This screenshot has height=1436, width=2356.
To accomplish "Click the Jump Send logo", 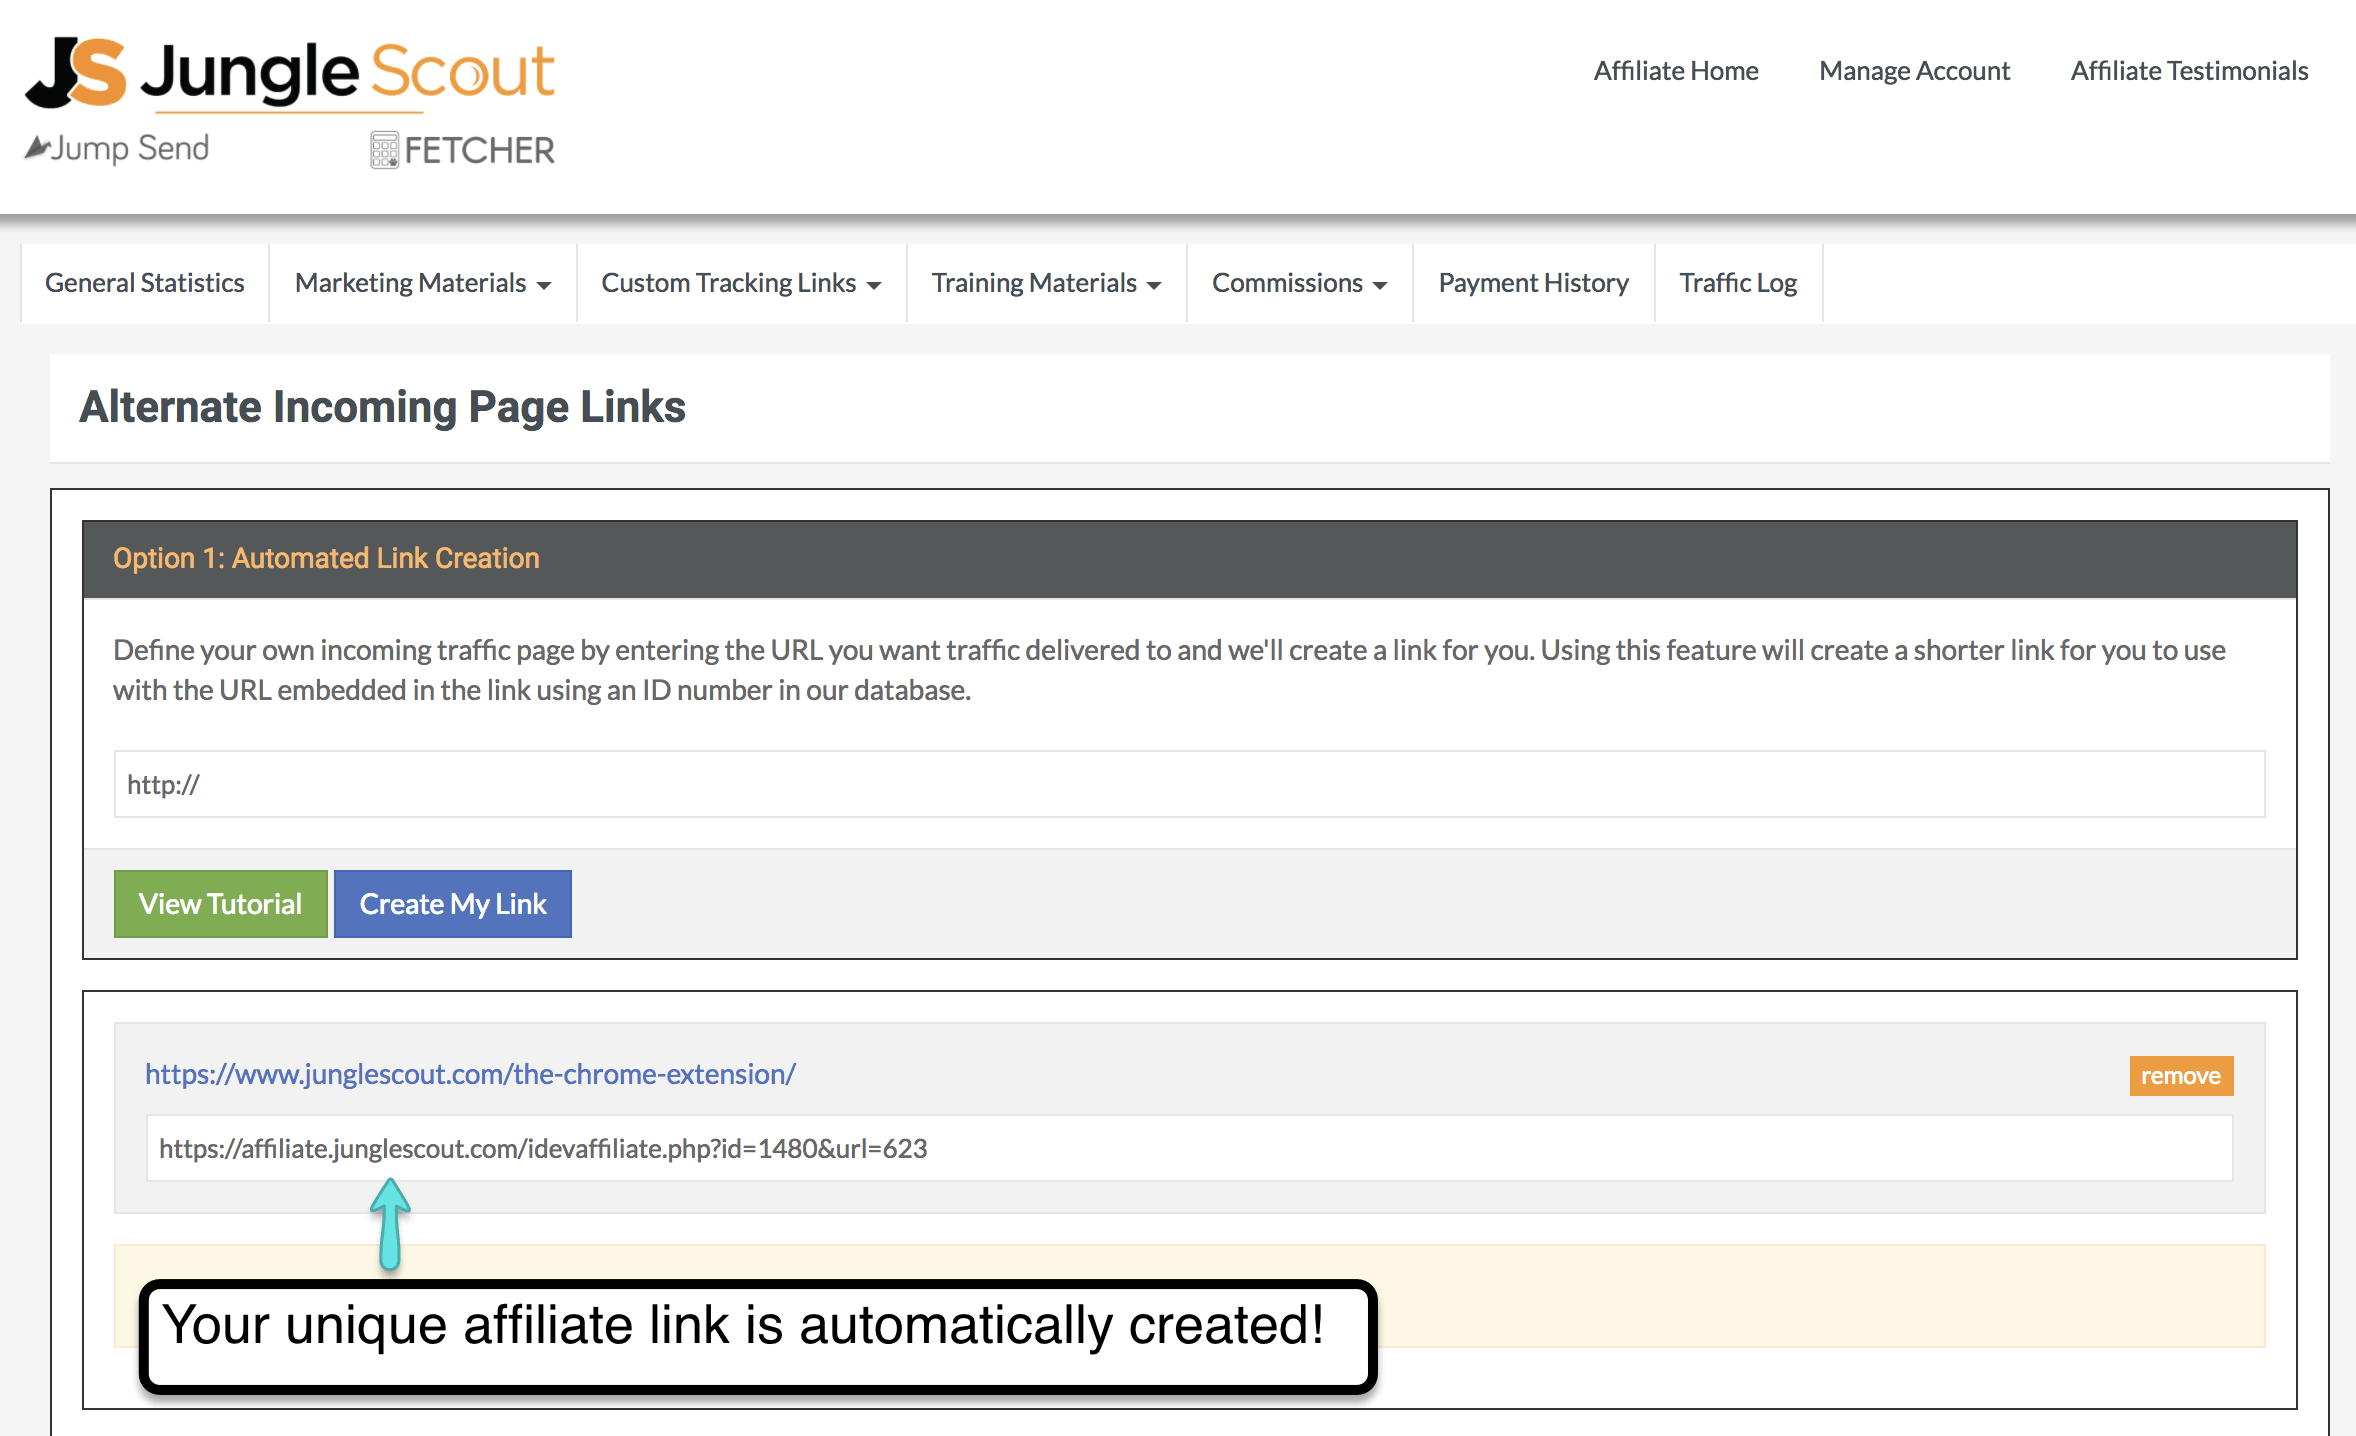I will click(118, 148).
